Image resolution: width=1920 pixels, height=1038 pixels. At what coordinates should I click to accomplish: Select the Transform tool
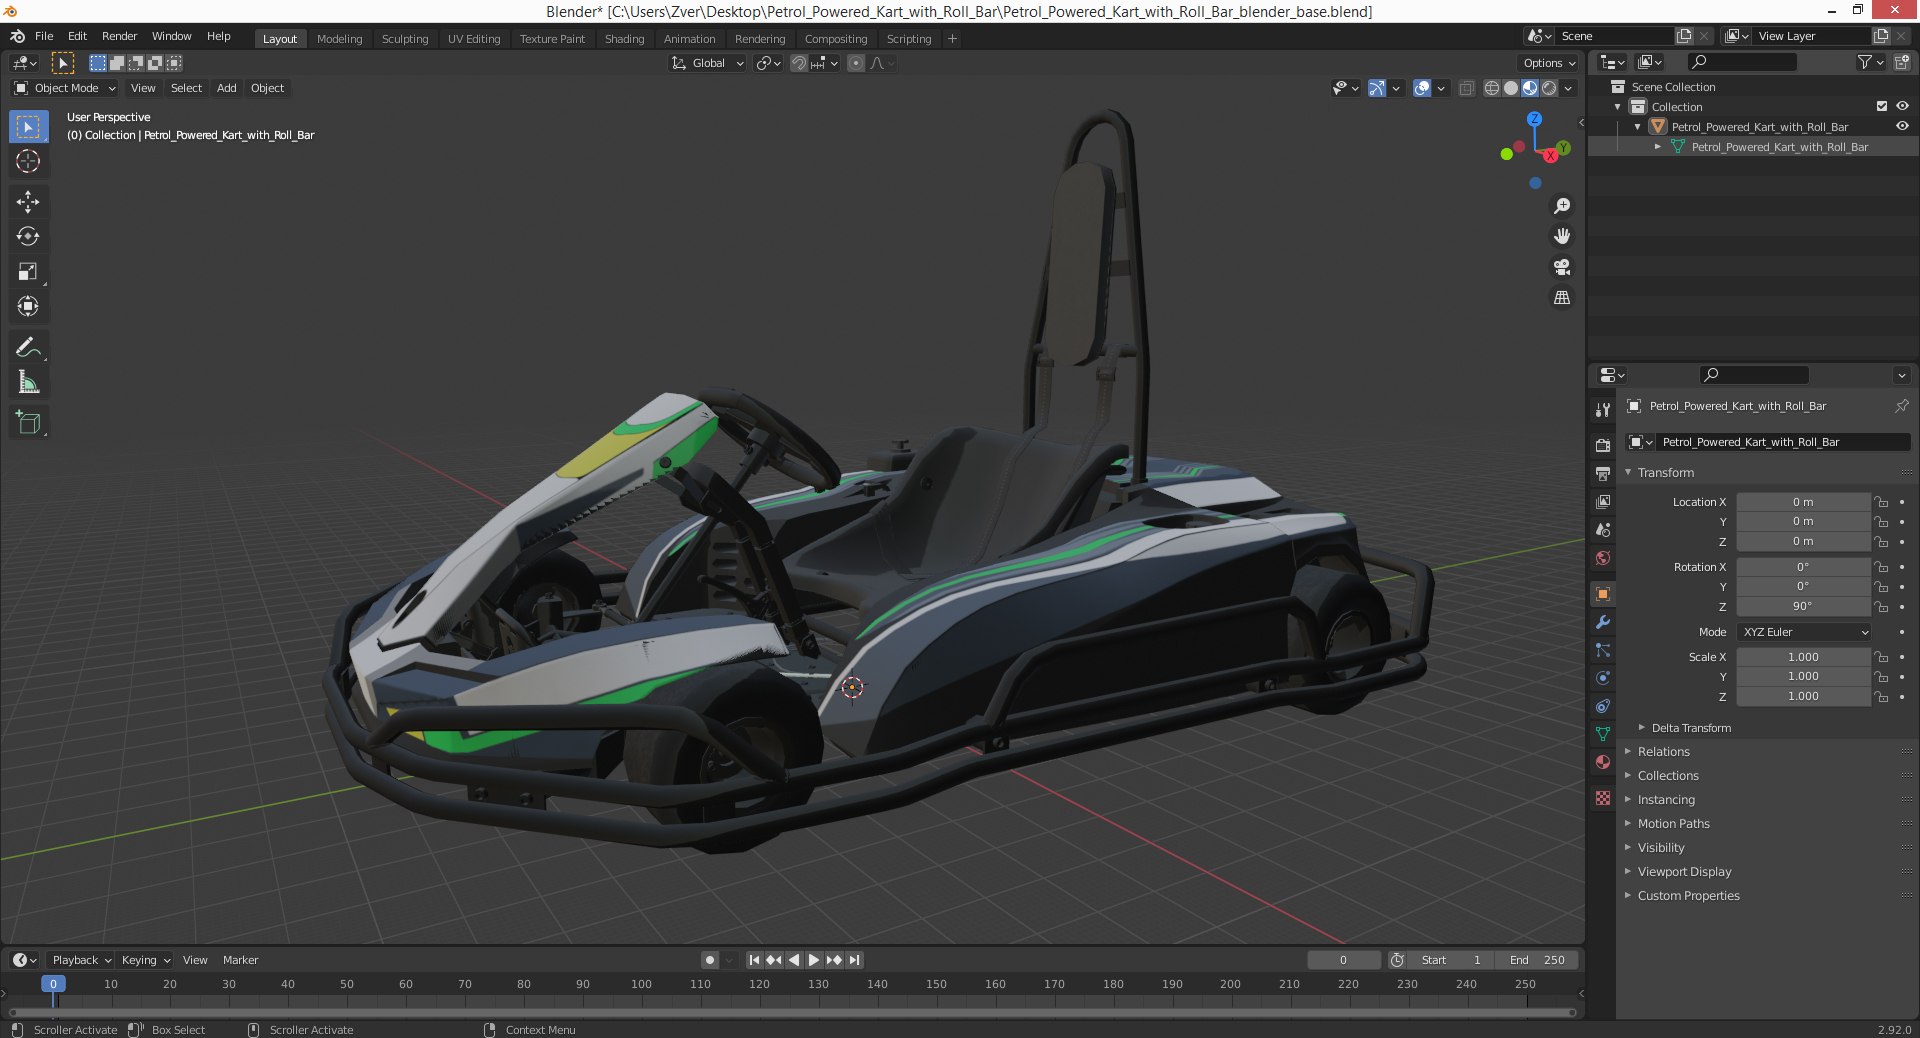pyautogui.click(x=28, y=307)
